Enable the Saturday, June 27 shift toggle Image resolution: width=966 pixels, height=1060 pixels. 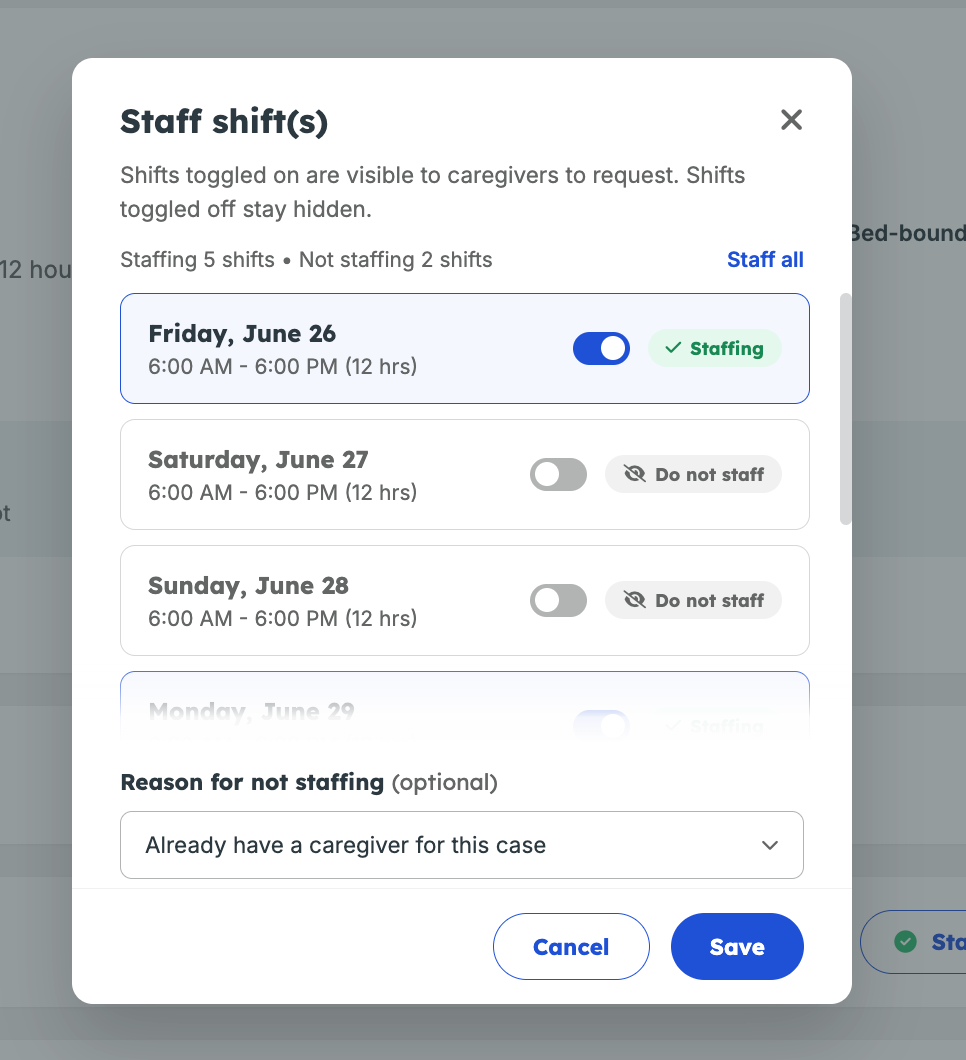coord(558,474)
